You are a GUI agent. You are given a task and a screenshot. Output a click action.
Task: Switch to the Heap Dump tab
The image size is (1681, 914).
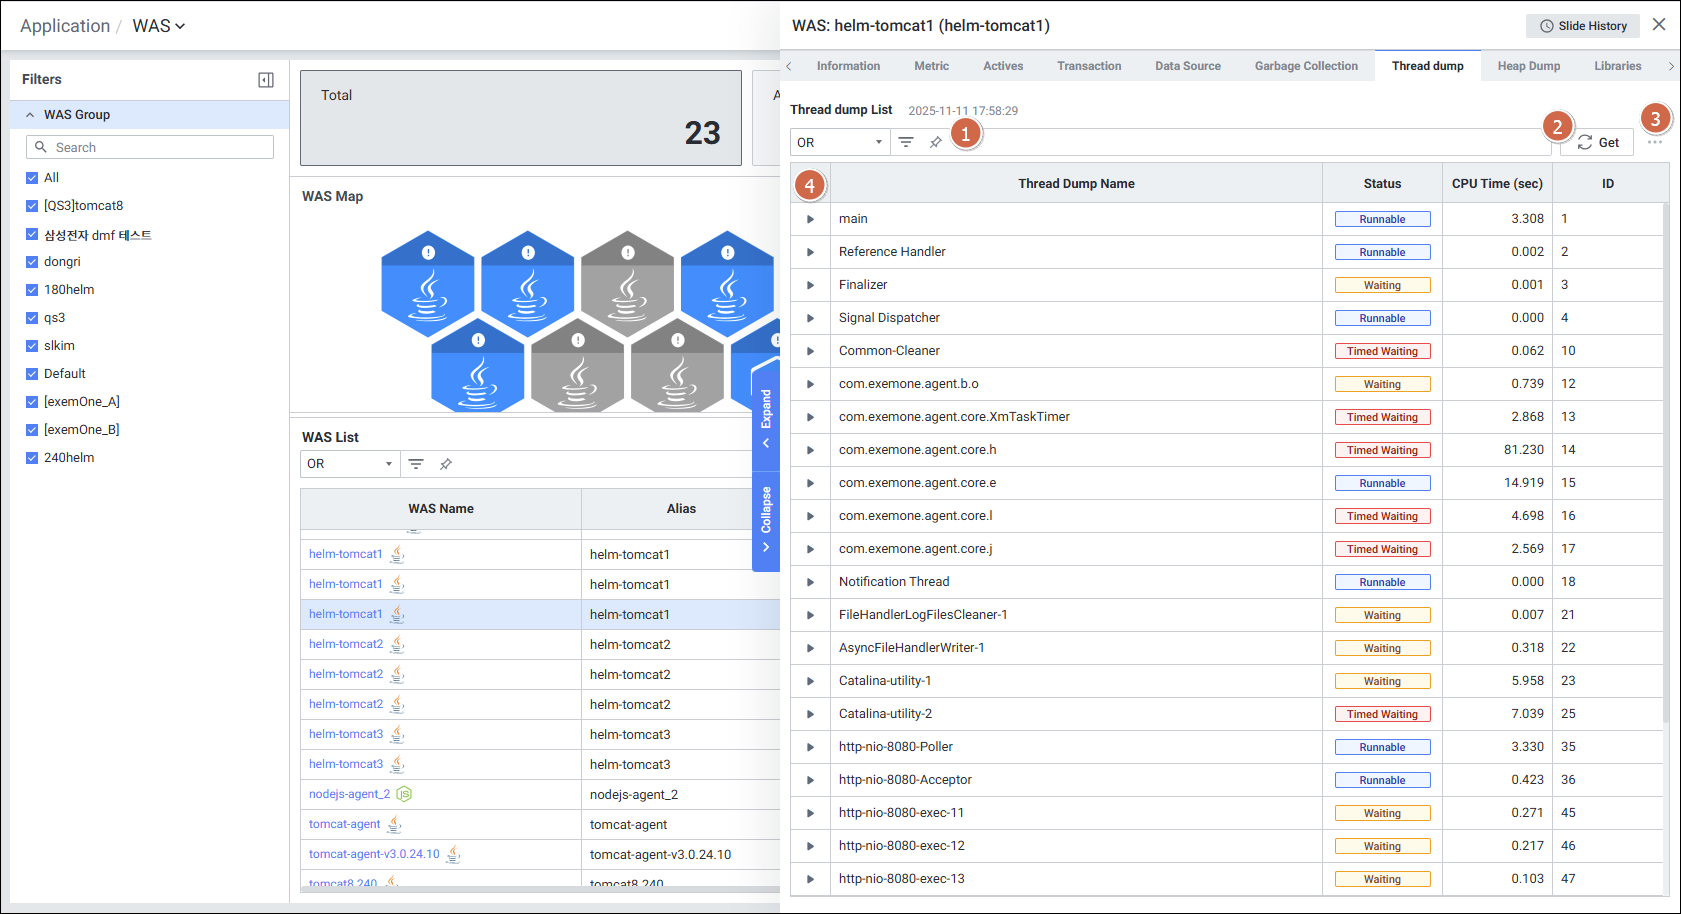1528,66
